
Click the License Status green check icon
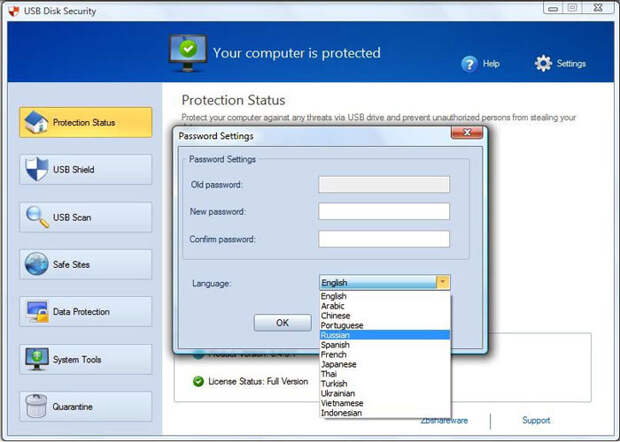[198, 382]
